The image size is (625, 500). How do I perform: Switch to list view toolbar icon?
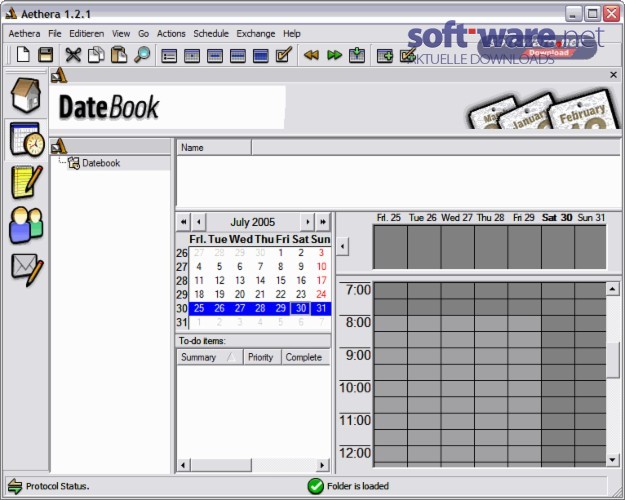click(169, 55)
